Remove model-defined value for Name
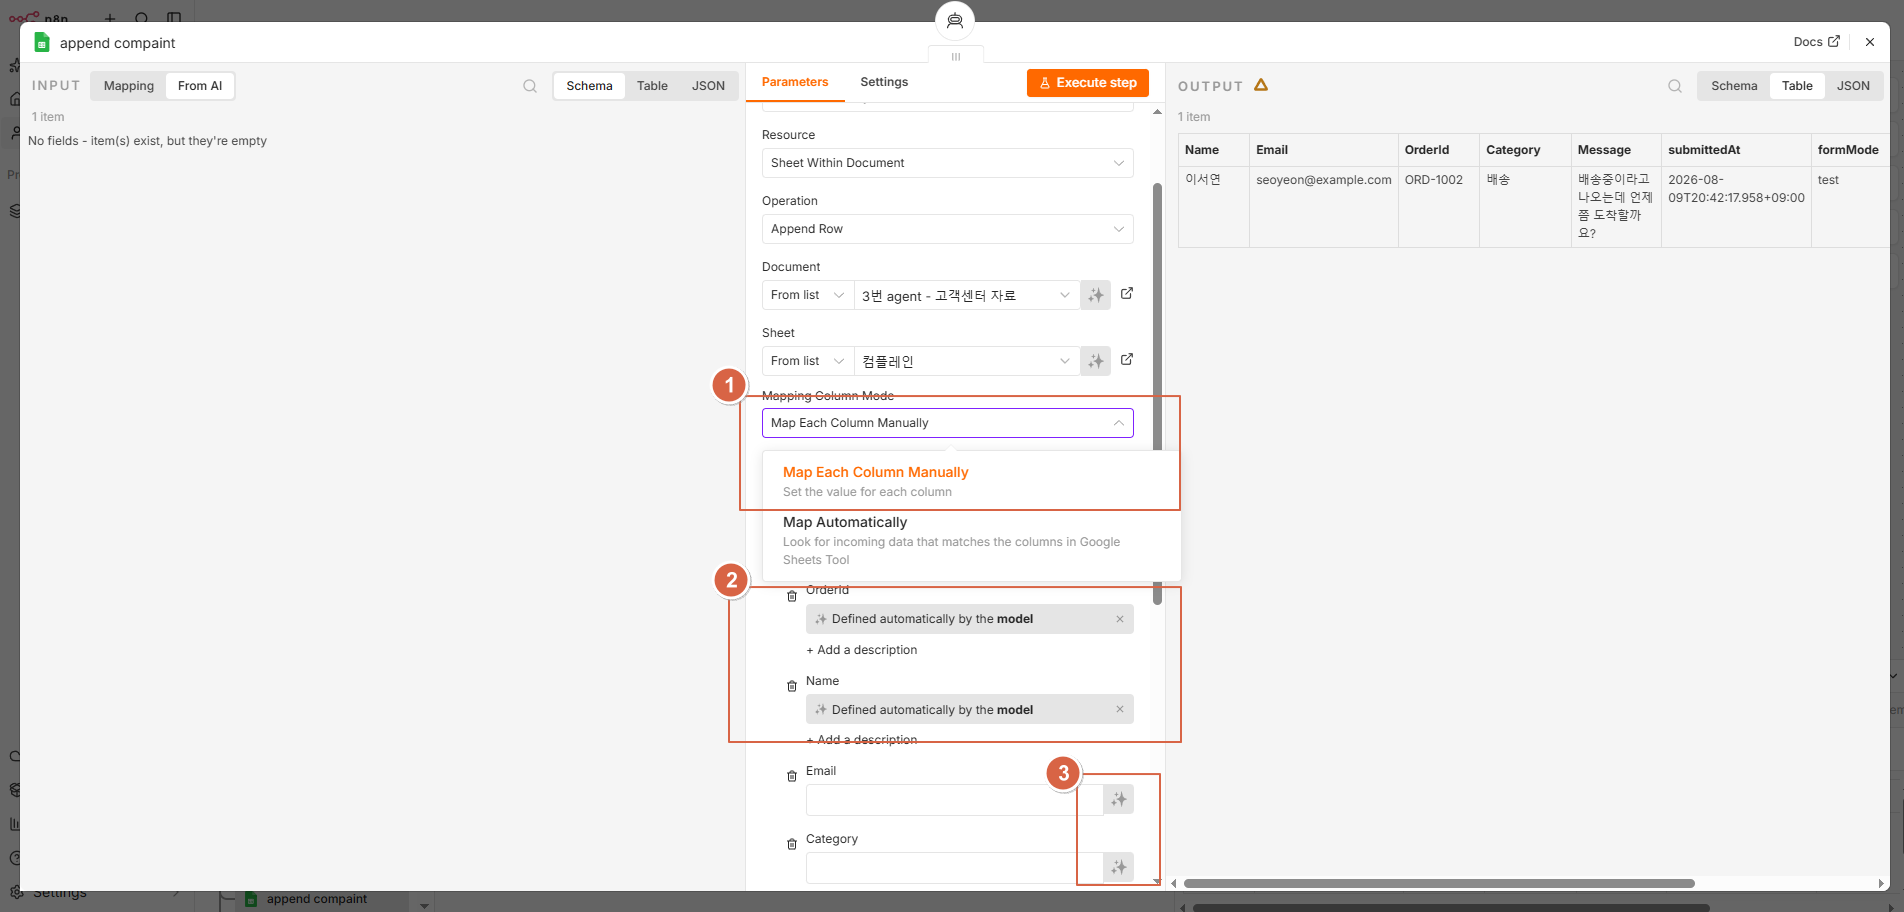The height and width of the screenshot is (912, 1904). pos(1120,710)
